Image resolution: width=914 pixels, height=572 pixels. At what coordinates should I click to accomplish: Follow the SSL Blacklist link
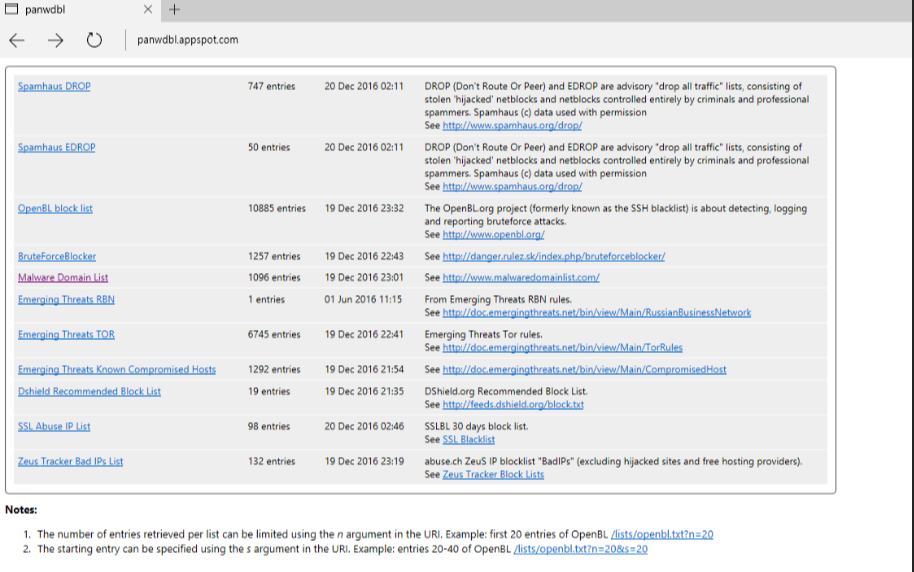[469, 440]
